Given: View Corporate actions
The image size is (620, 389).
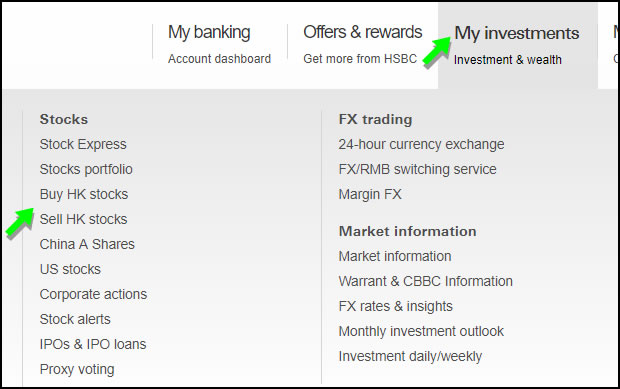Looking at the screenshot, I should pos(93,294).
